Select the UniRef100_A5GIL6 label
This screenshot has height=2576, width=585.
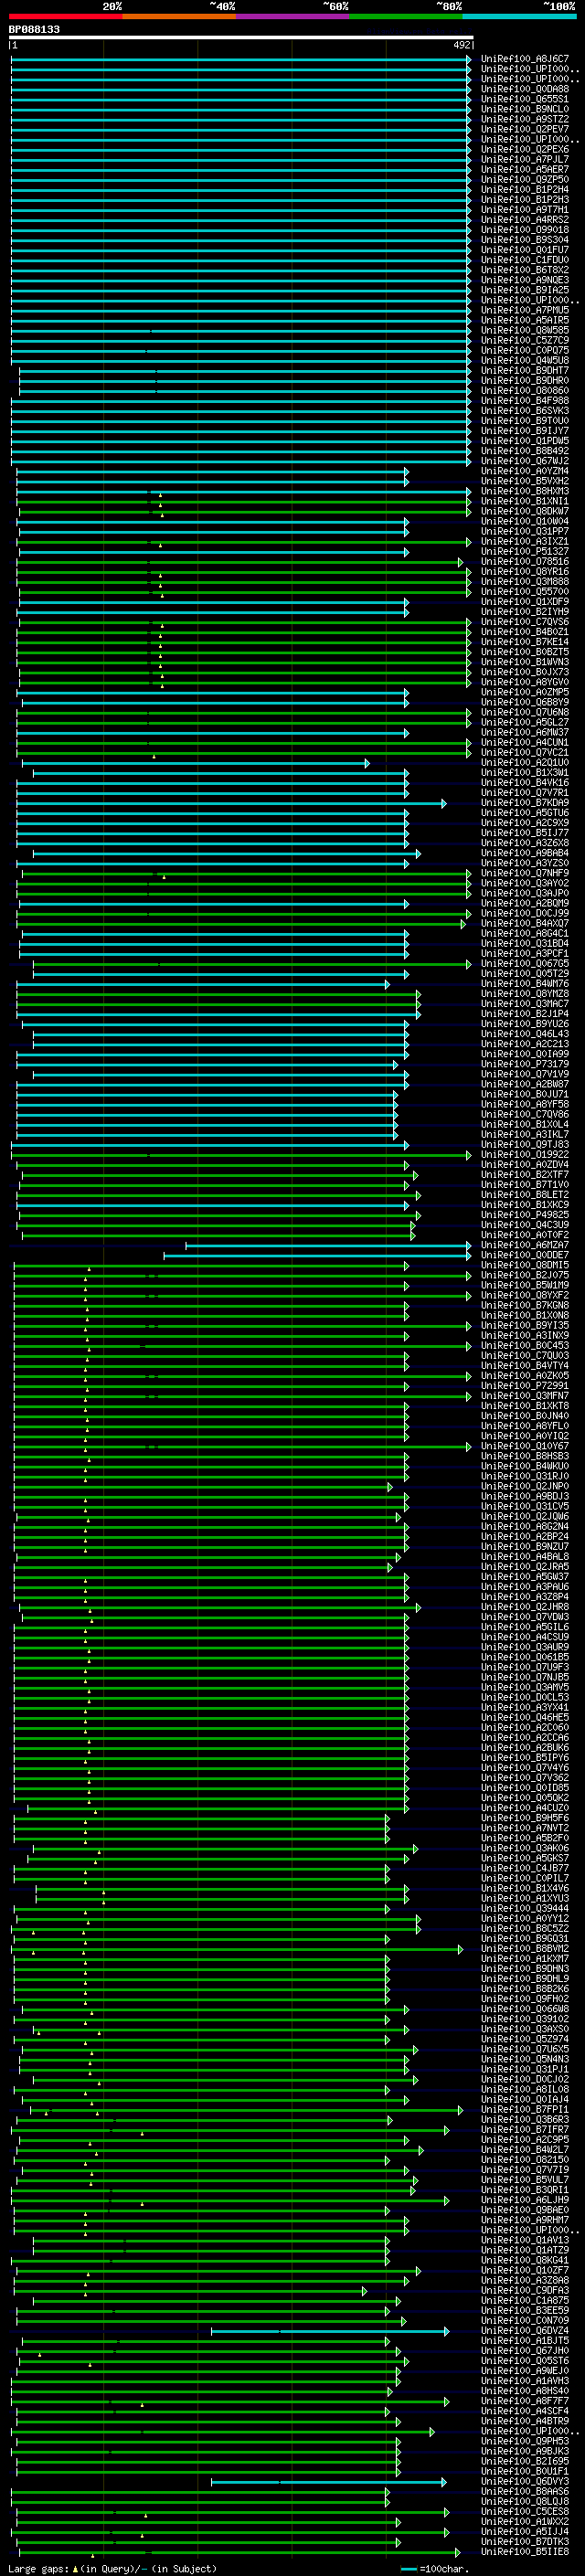coord(525,1628)
